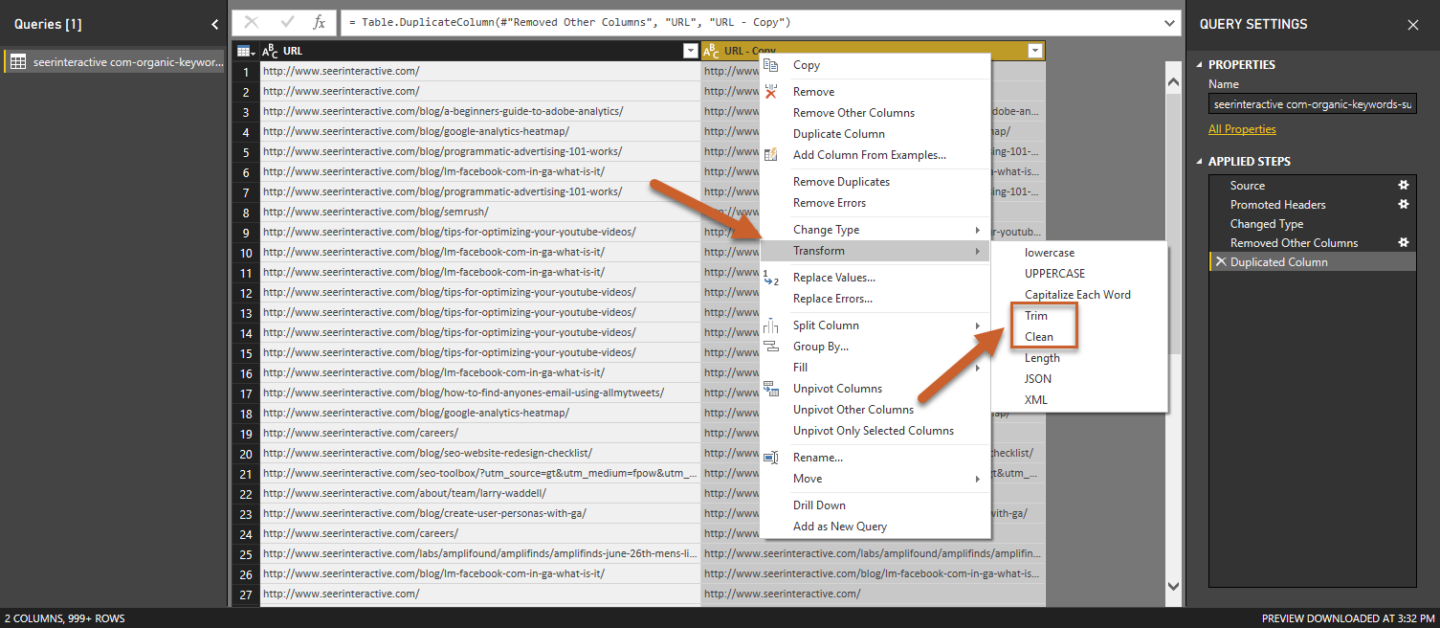Viewport: 1440px width, 628px height.
Task: Collapse the Queries pane with chevron
Action: tap(215, 24)
